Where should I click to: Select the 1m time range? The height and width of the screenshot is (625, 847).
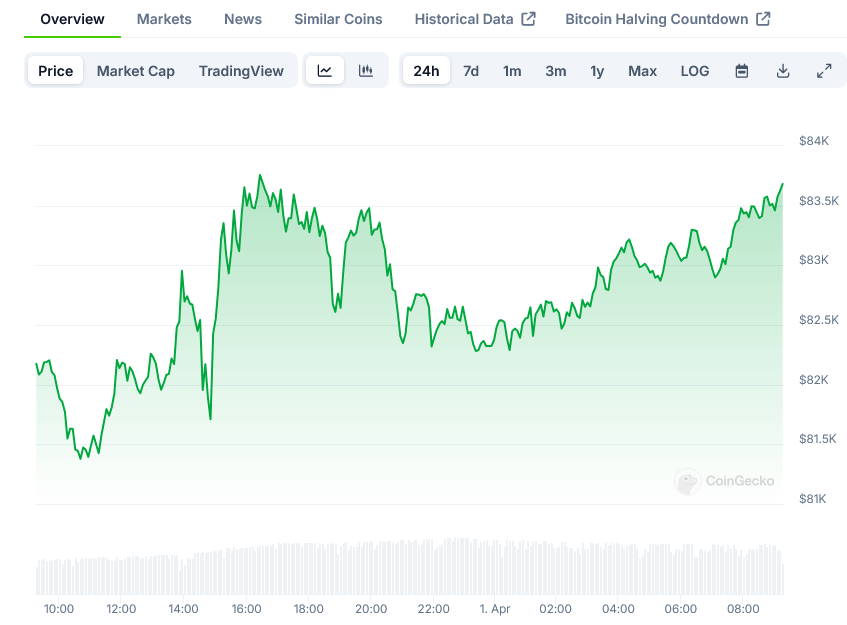tap(512, 71)
